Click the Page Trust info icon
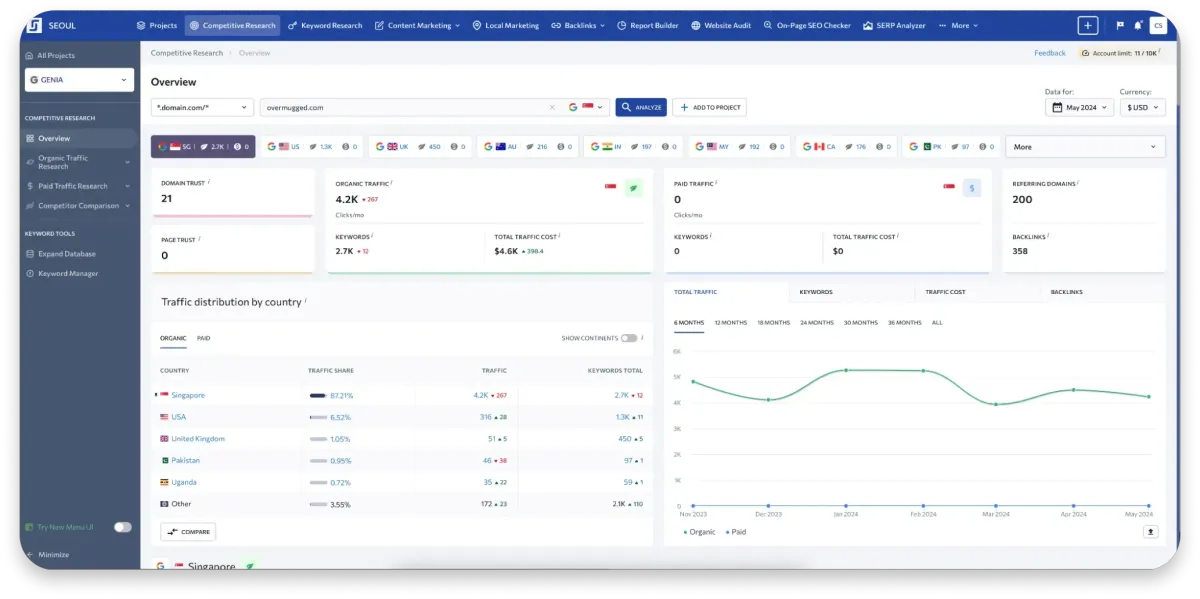 click(199, 239)
